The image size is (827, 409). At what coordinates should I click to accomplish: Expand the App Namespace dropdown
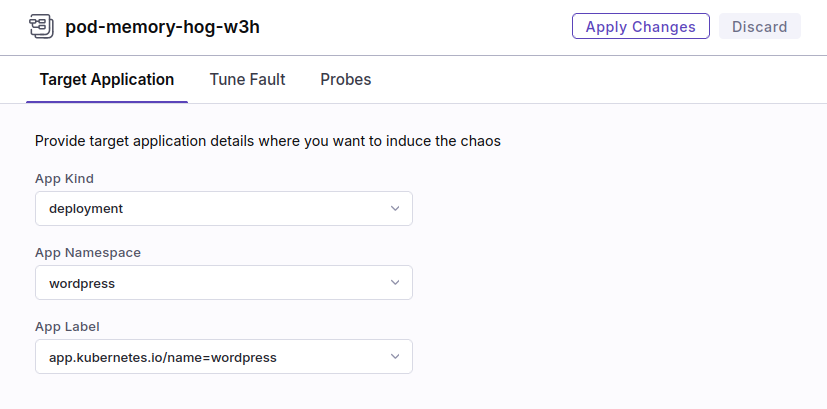223,283
